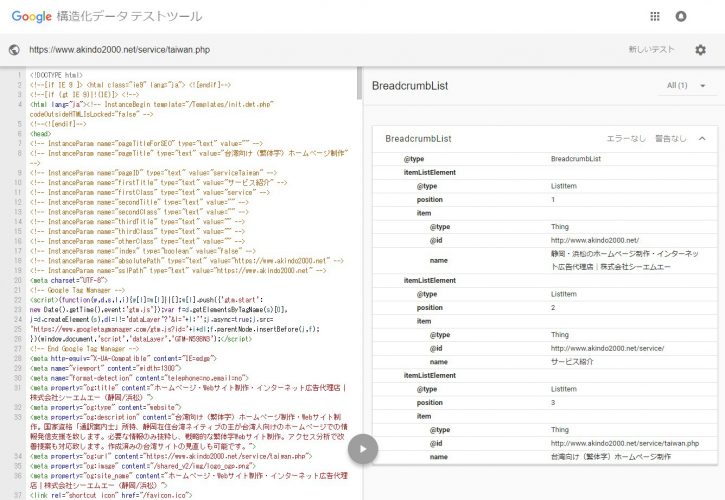Collapse the BreadcrumbList card with the chevron
Screen dimensions: 725x500
pos(702,138)
